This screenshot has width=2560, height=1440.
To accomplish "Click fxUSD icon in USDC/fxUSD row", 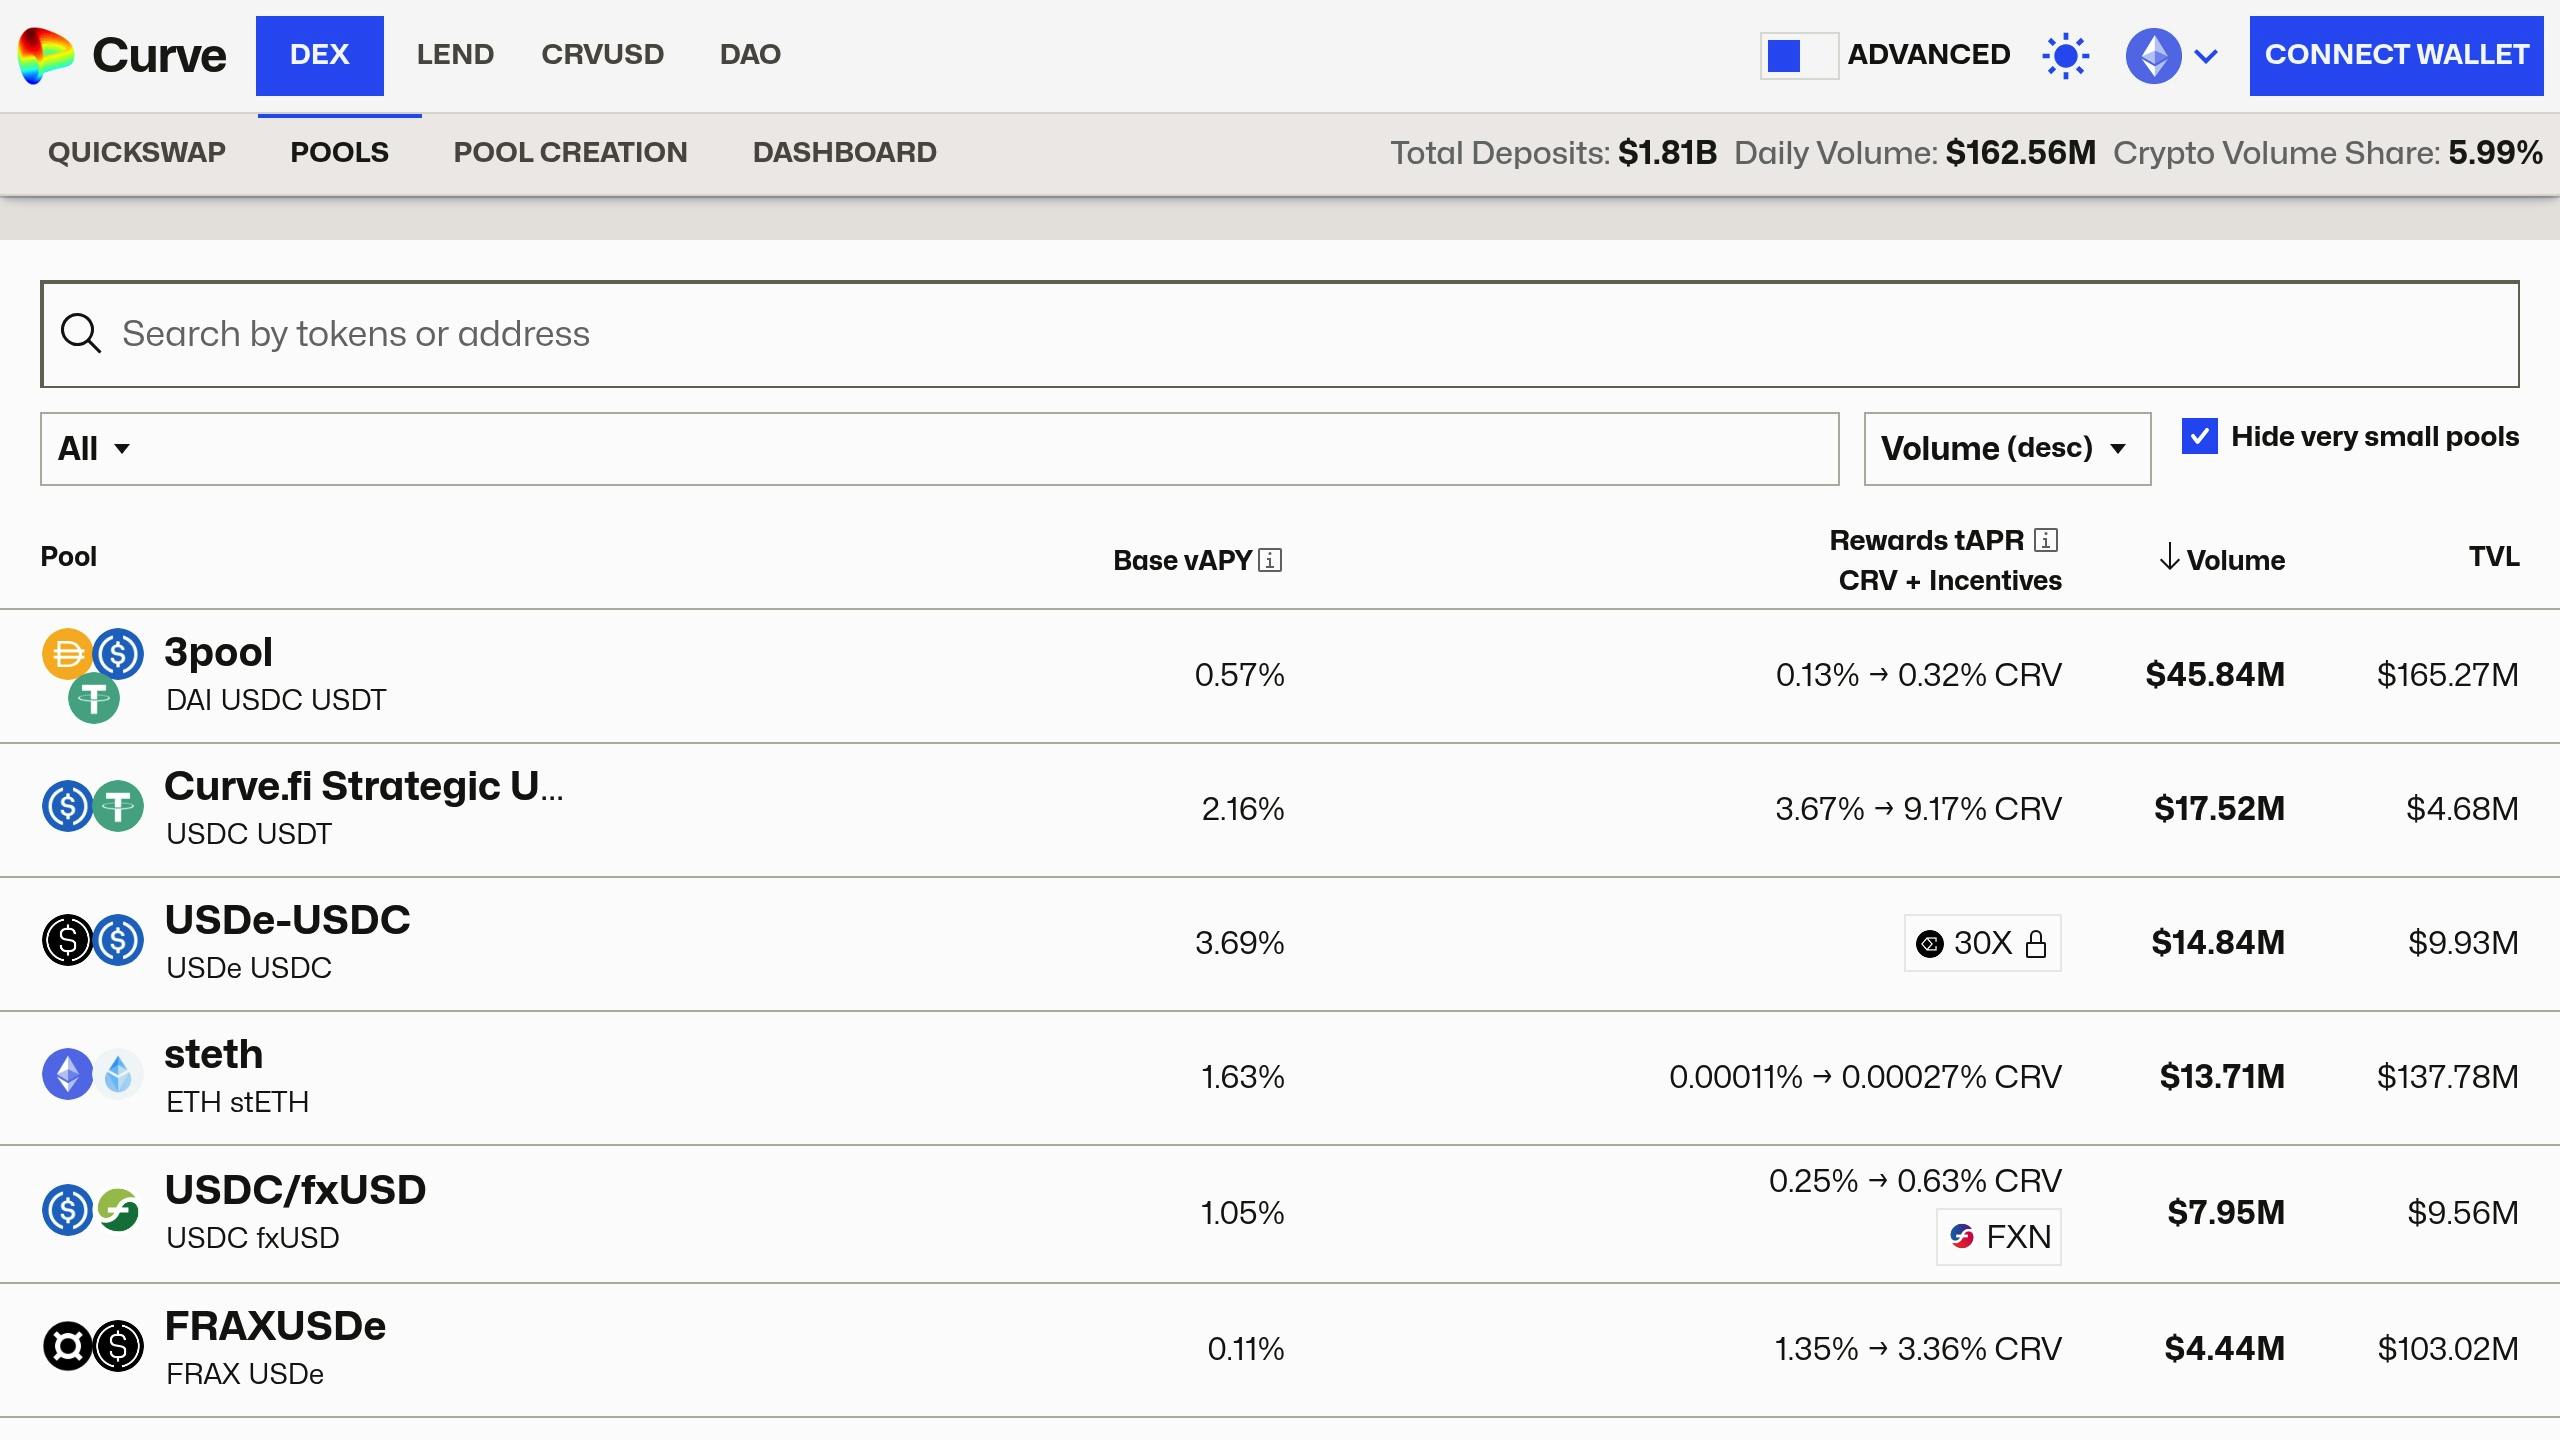I will point(119,1210).
